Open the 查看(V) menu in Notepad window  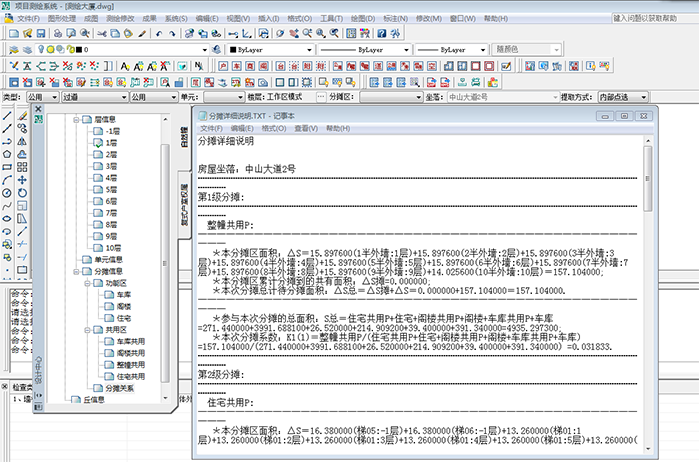[306, 128]
